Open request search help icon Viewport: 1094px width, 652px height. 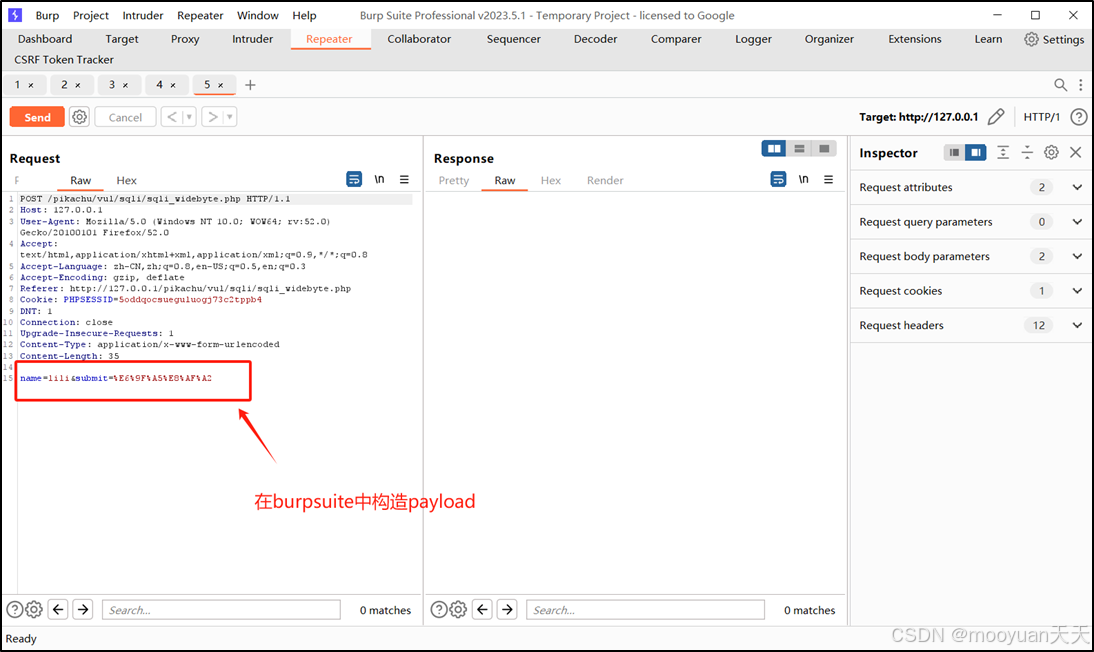click(15, 609)
